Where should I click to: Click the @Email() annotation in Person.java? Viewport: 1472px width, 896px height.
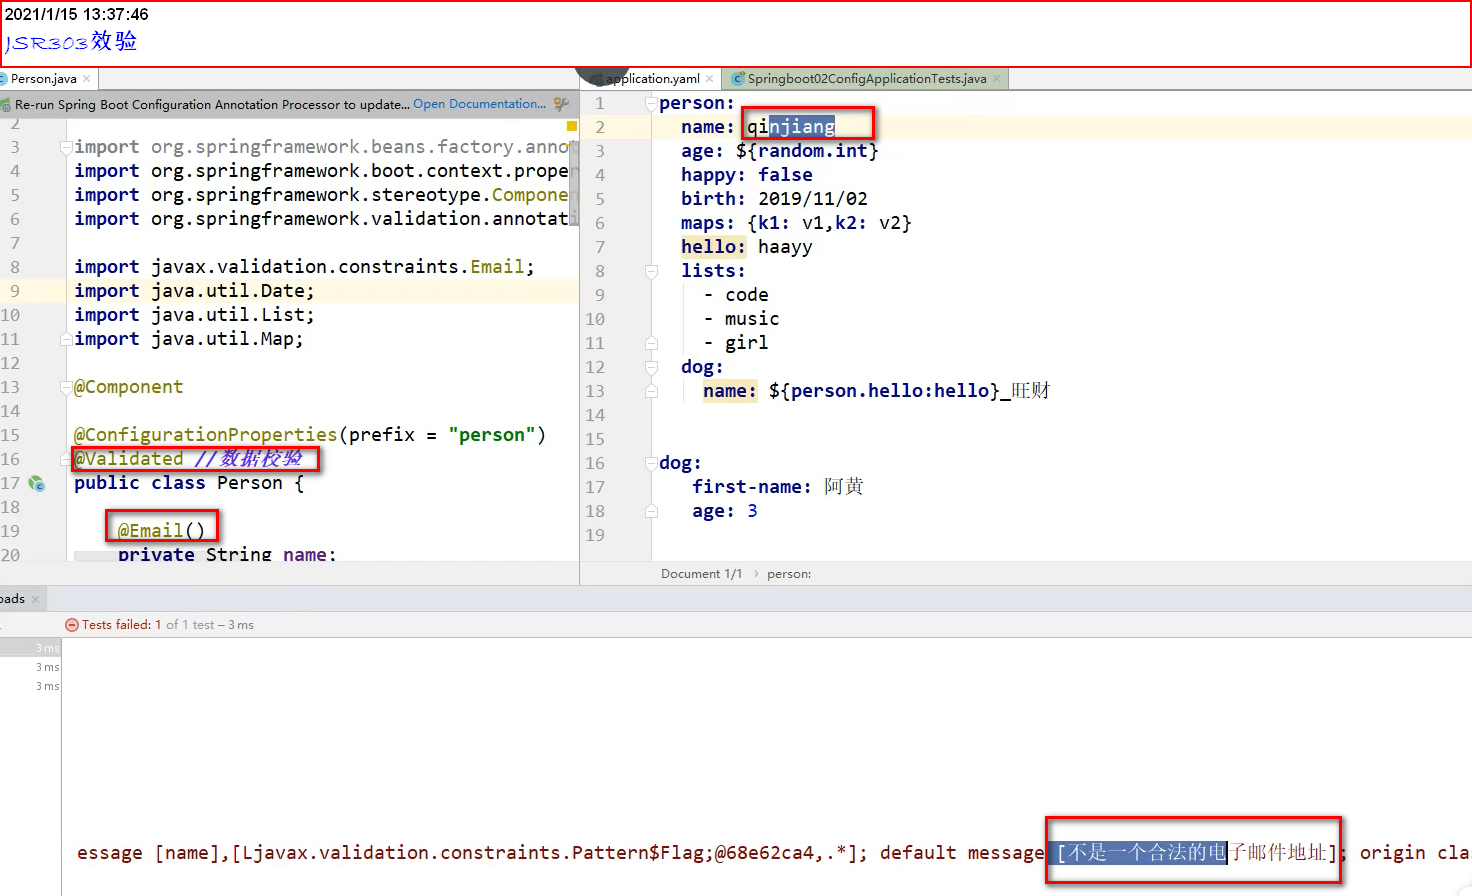(x=161, y=531)
